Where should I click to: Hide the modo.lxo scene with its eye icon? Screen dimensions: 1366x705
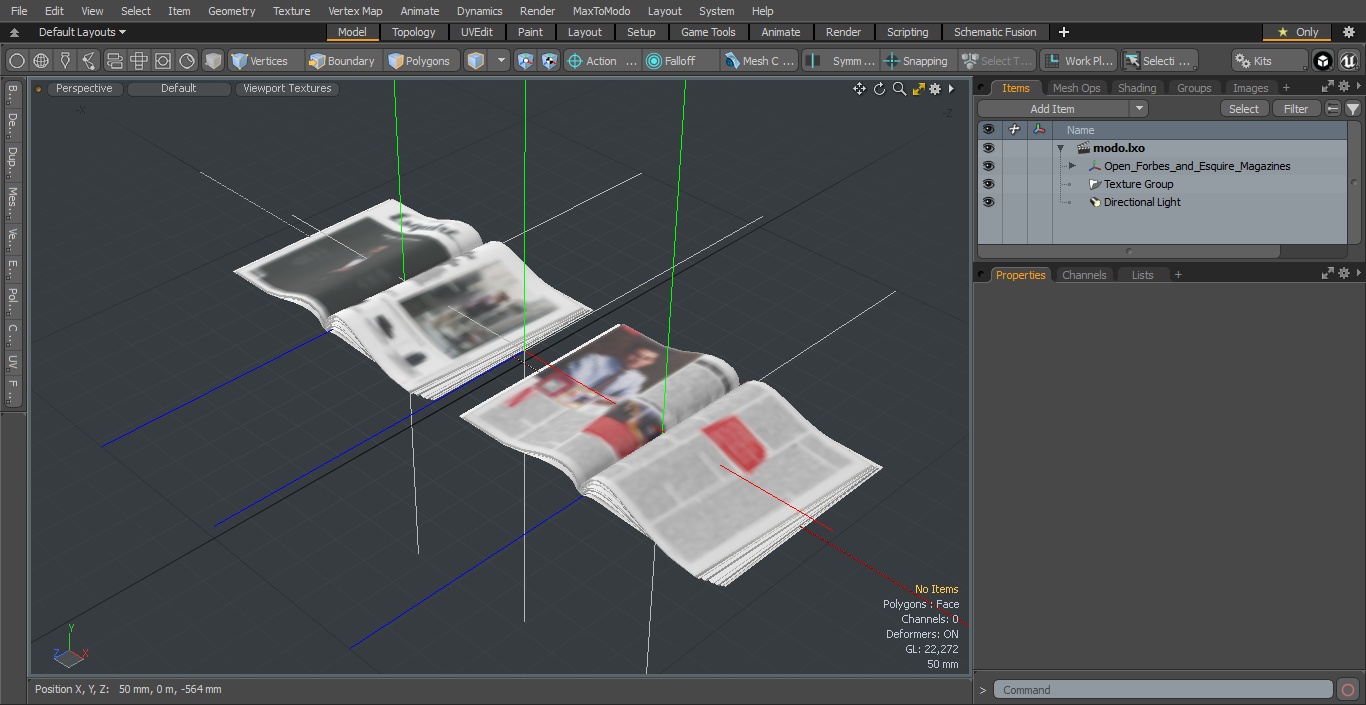988,148
